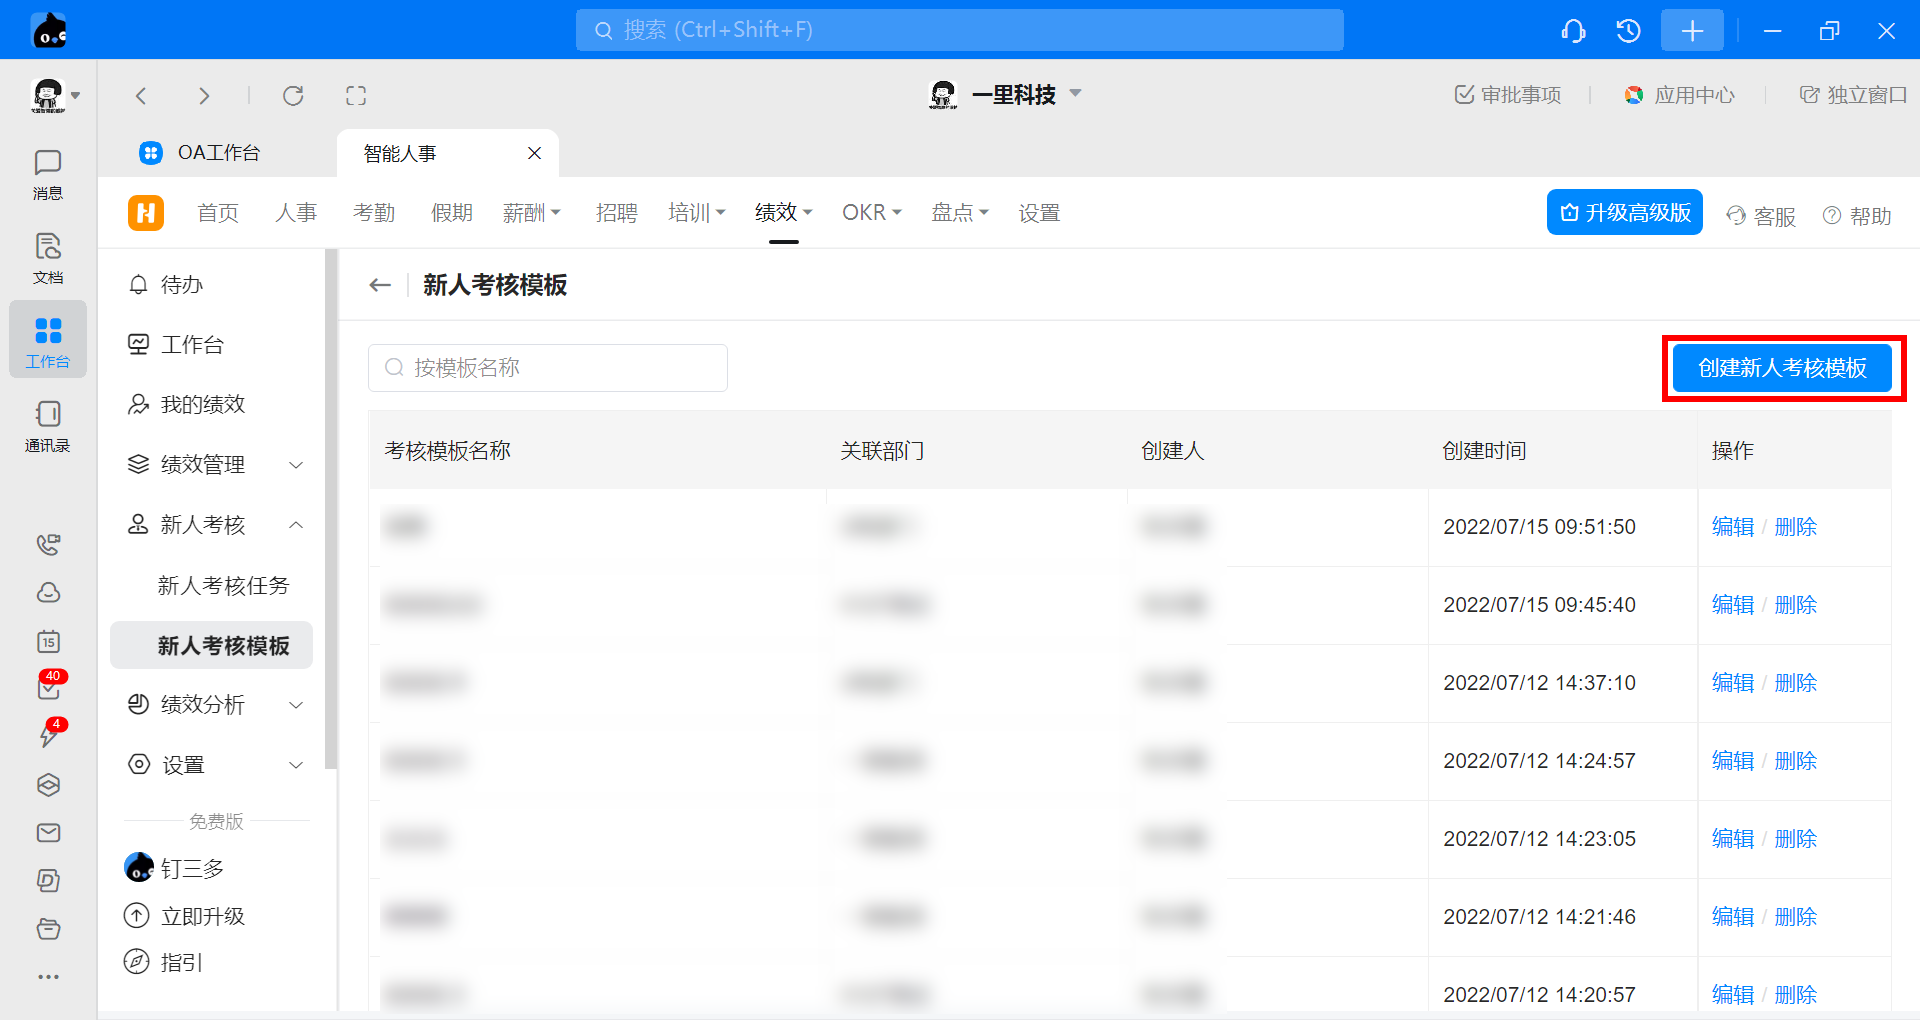Click the 创建新人考核模板 button
The image size is (1920, 1020).
point(1782,368)
